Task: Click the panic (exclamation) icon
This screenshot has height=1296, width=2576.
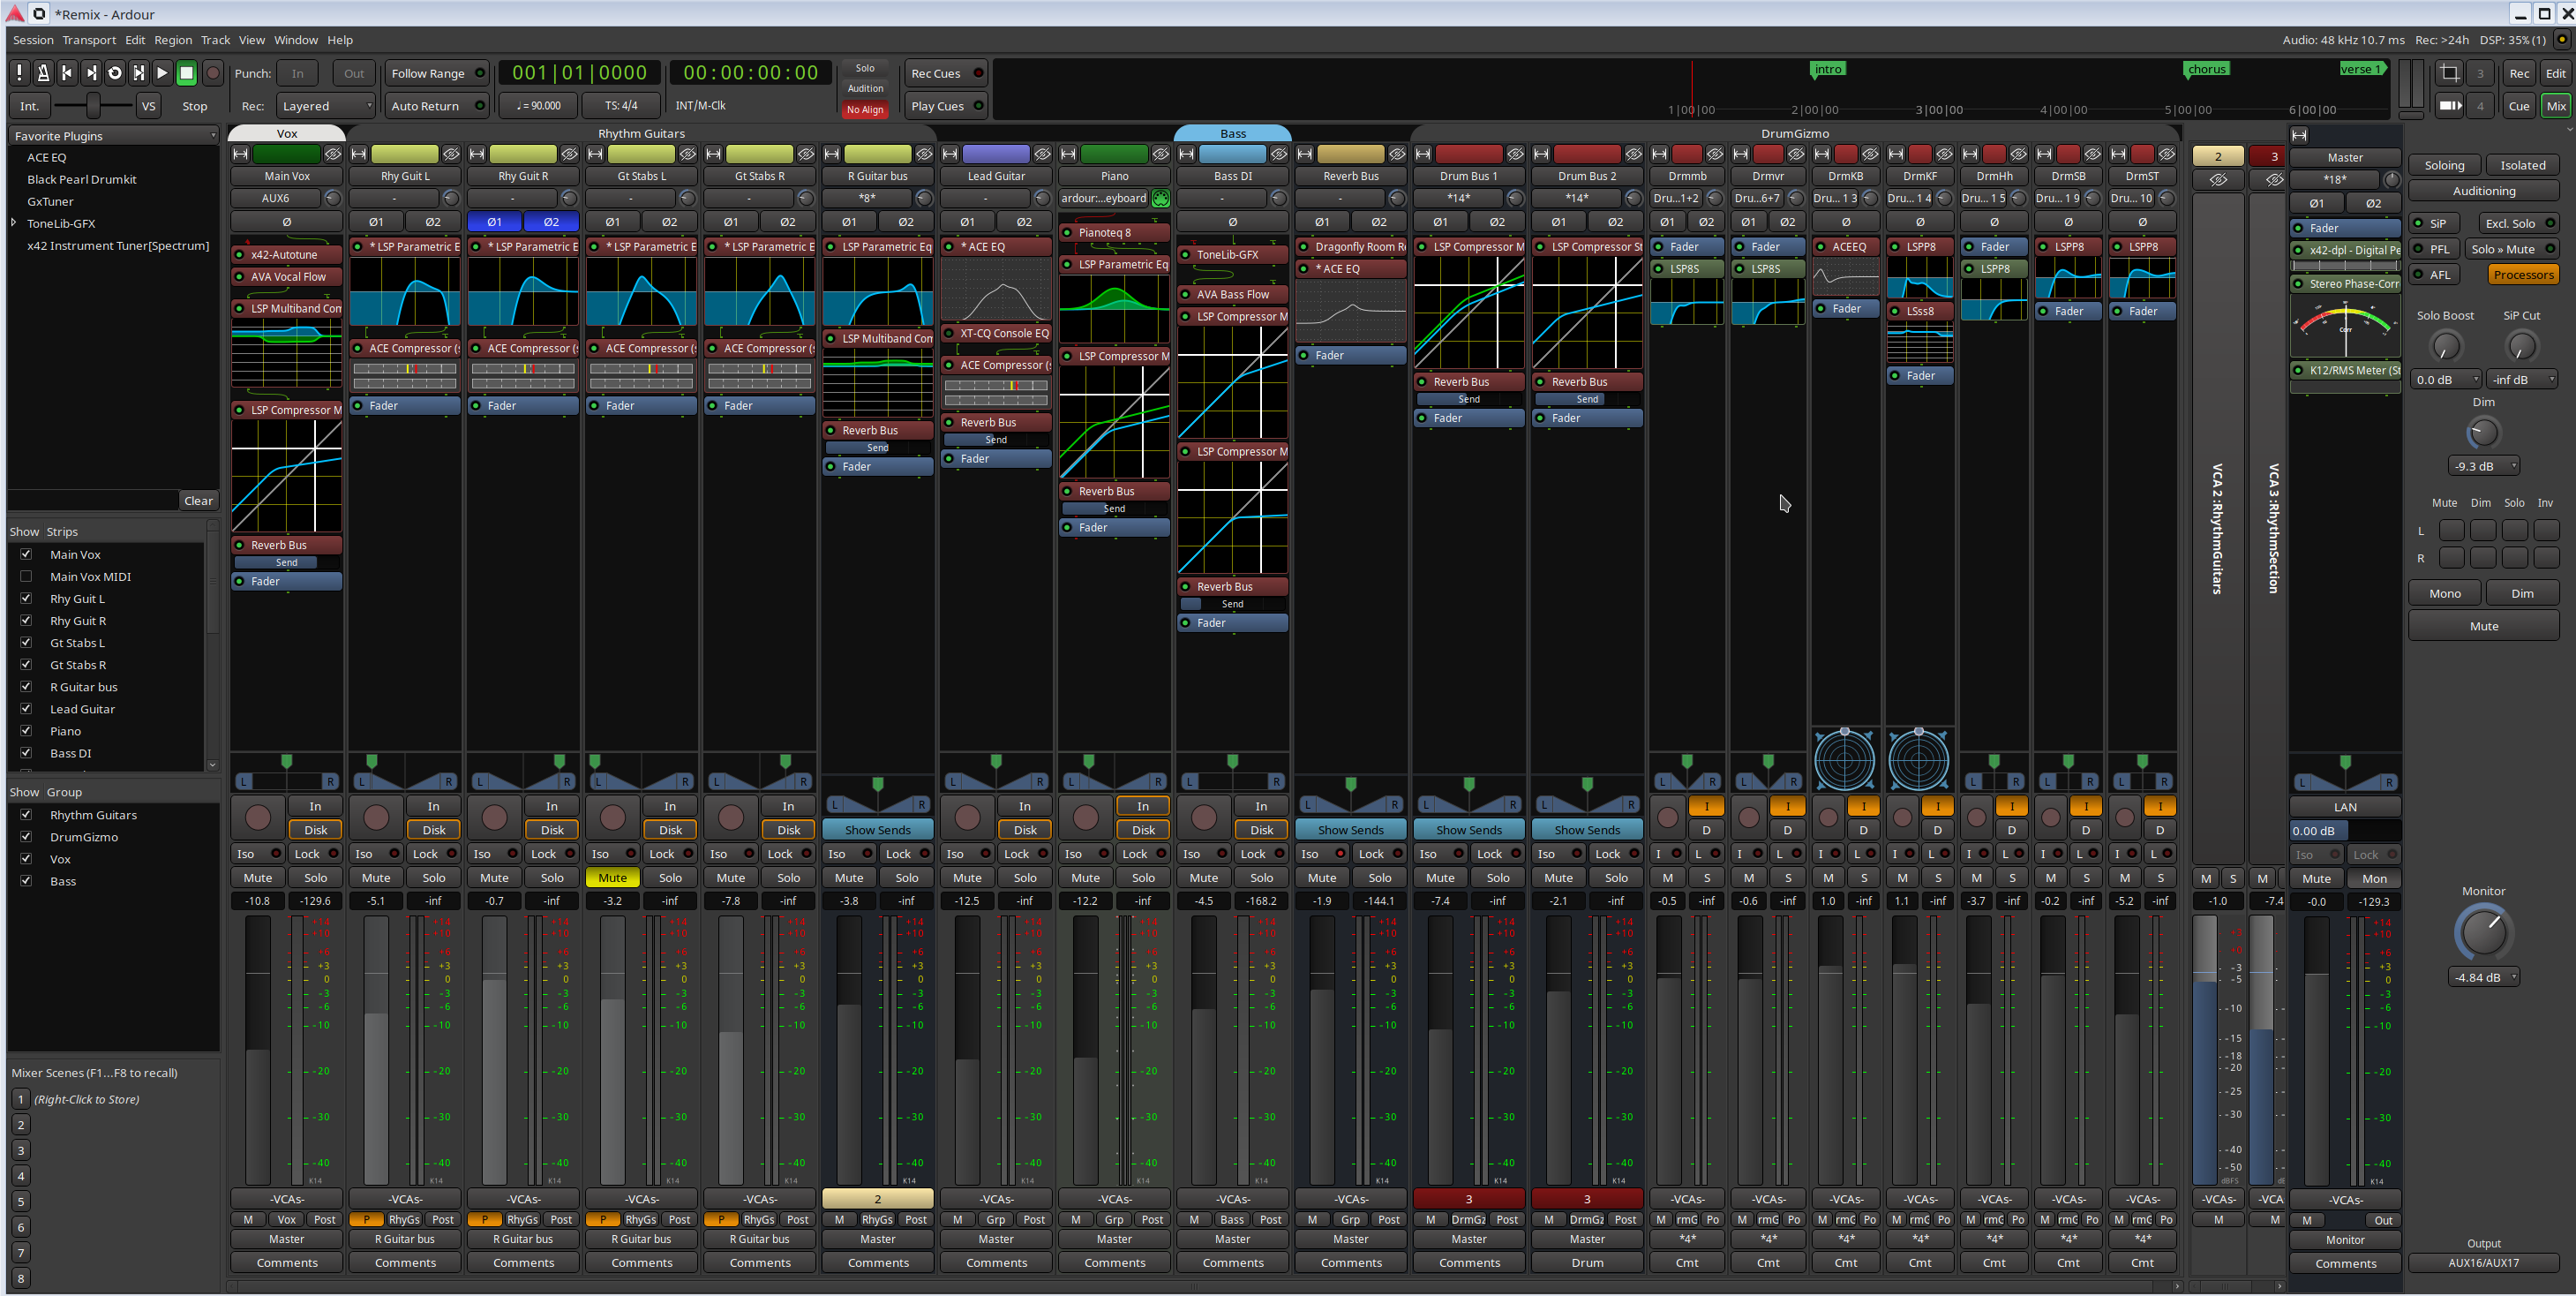Action: (x=19, y=73)
